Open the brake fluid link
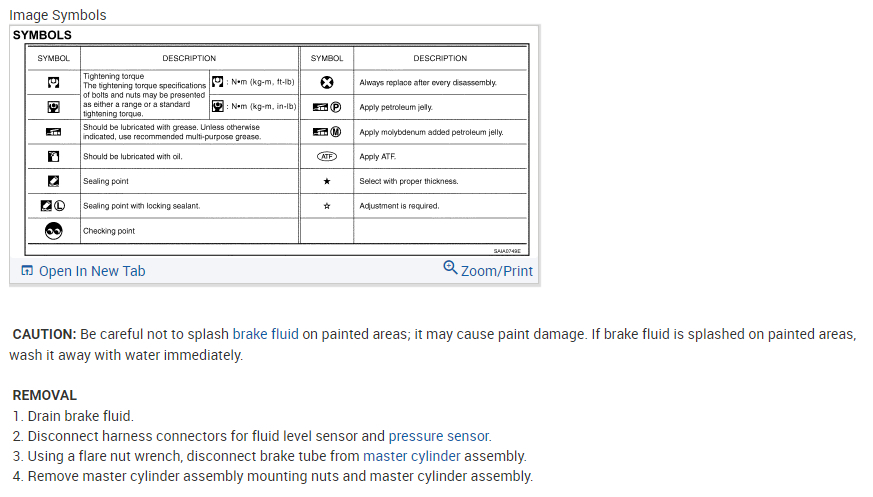Image resolution: width=873 pixels, height=497 pixels. tap(265, 334)
